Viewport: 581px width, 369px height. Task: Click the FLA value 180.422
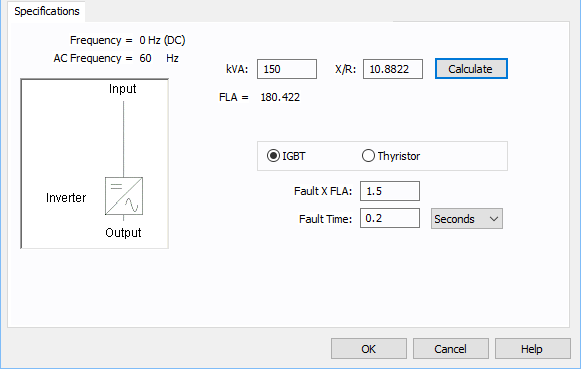[x=280, y=97]
